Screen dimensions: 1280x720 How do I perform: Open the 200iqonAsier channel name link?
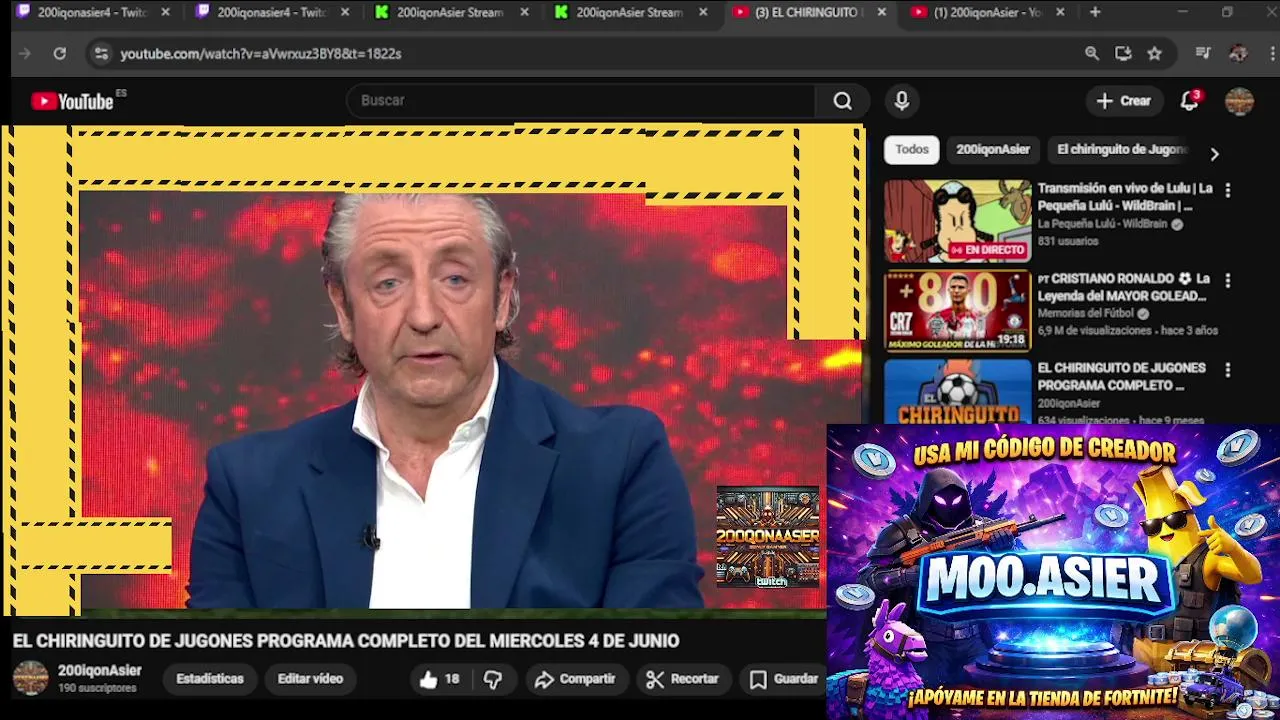99,671
